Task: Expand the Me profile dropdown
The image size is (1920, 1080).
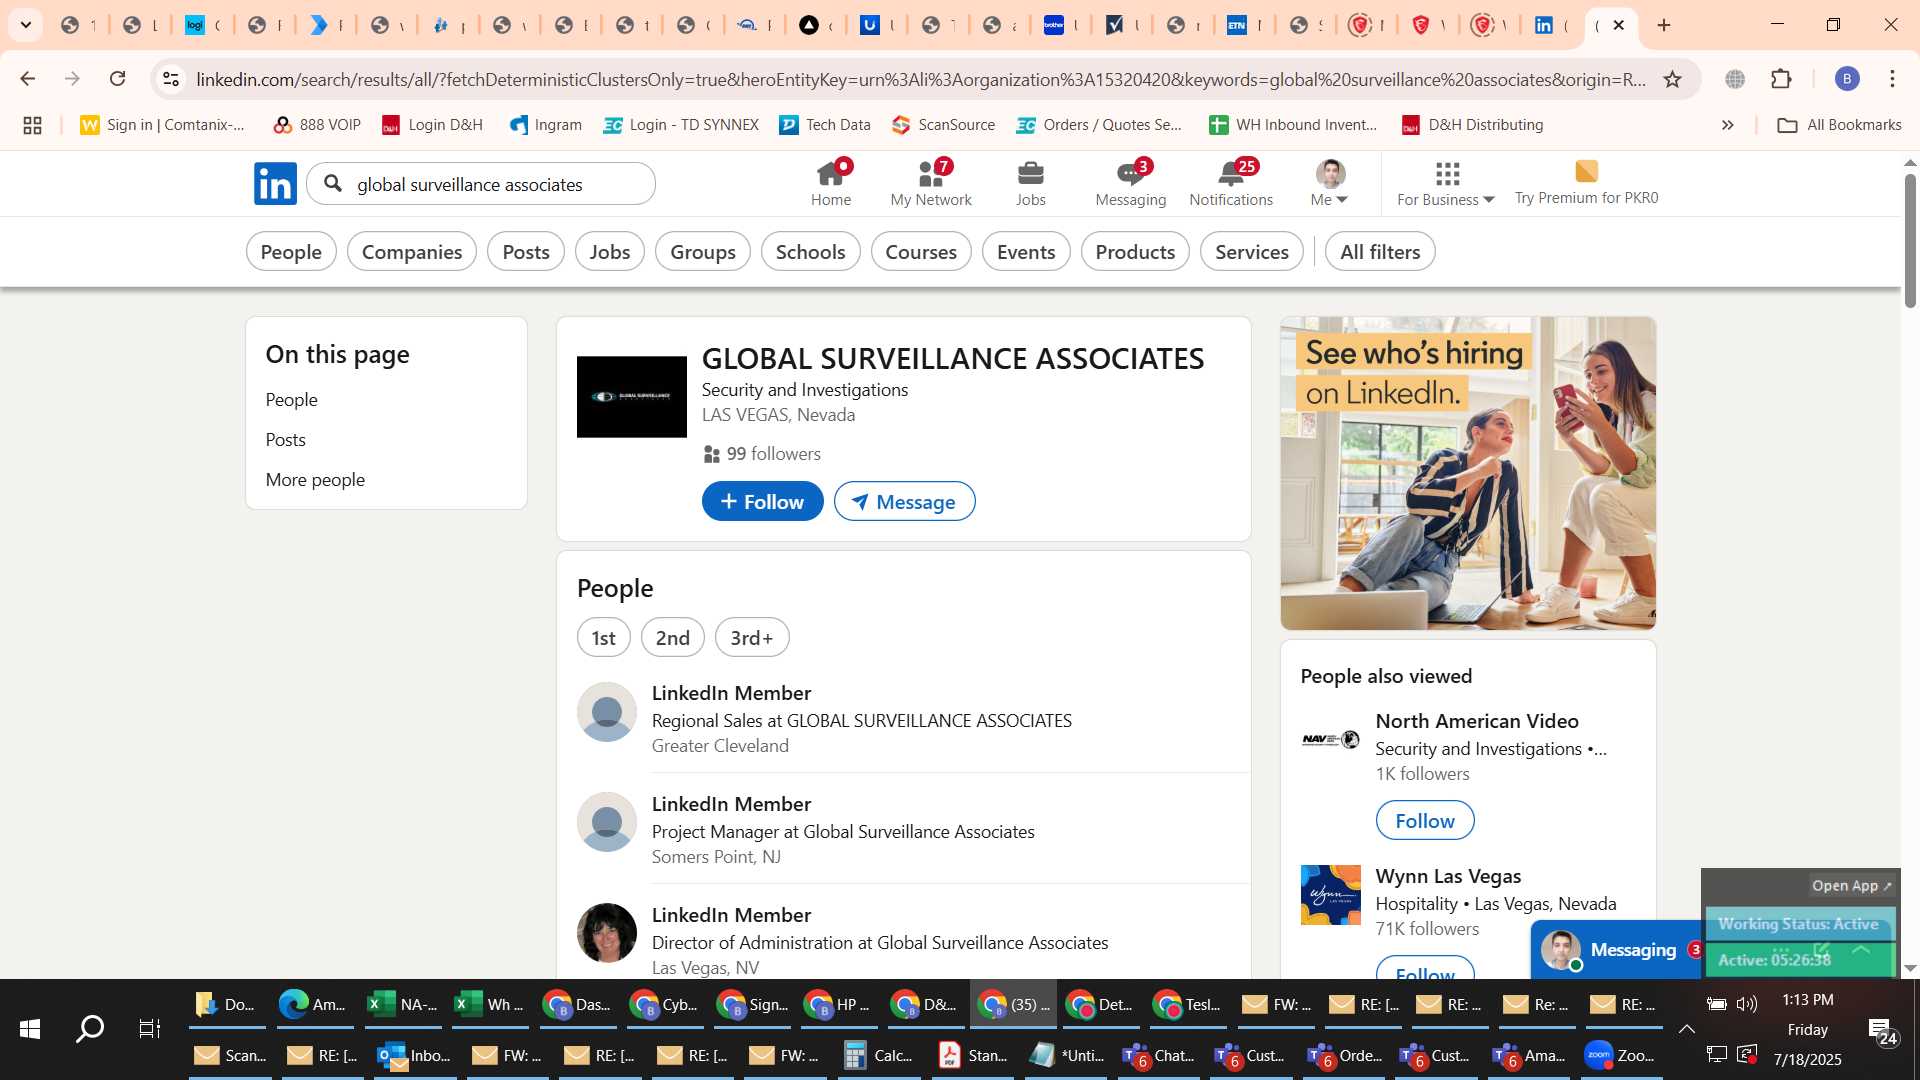Action: coord(1329,184)
